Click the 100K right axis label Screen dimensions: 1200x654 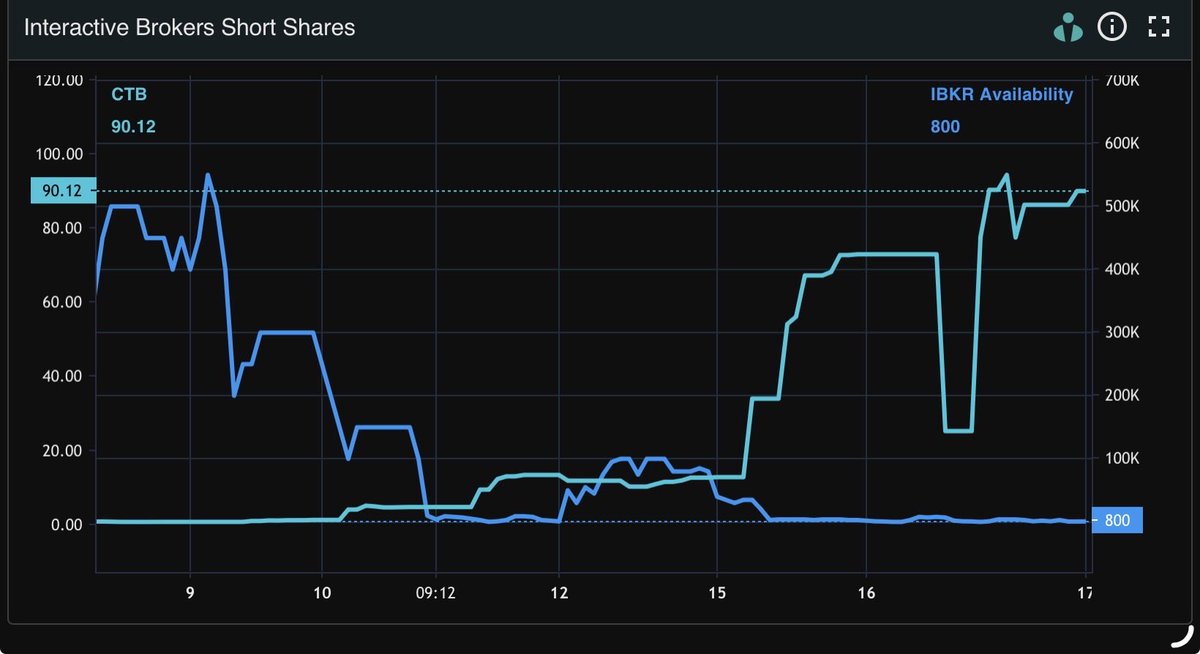tap(1121, 458)
